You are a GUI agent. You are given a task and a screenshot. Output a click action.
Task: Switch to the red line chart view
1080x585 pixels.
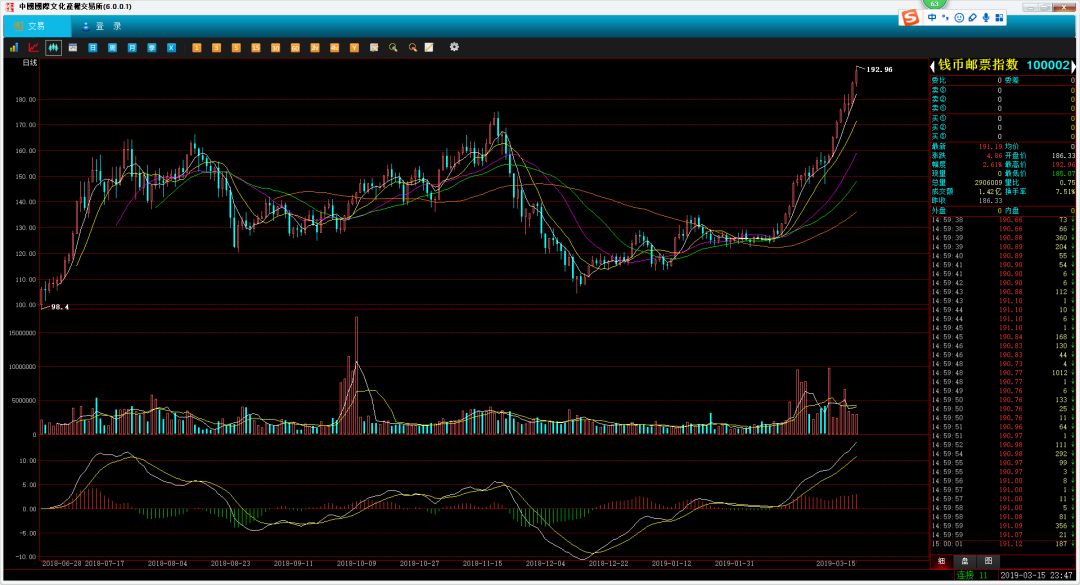tap(33, 48)
